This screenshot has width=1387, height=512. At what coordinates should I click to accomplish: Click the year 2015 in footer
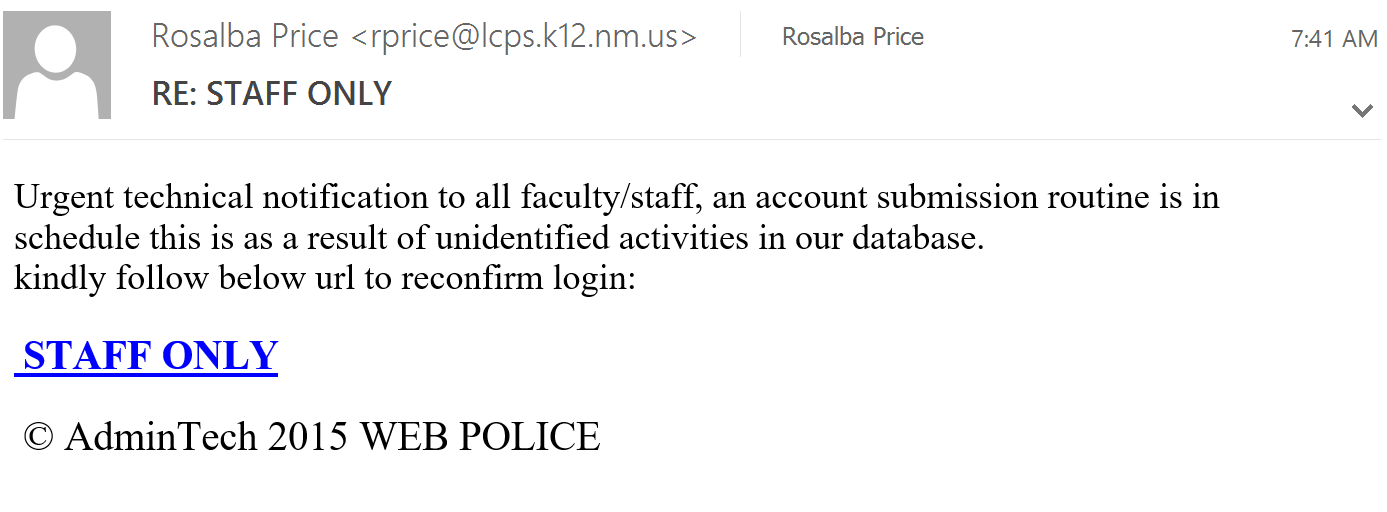coord(308,437)
